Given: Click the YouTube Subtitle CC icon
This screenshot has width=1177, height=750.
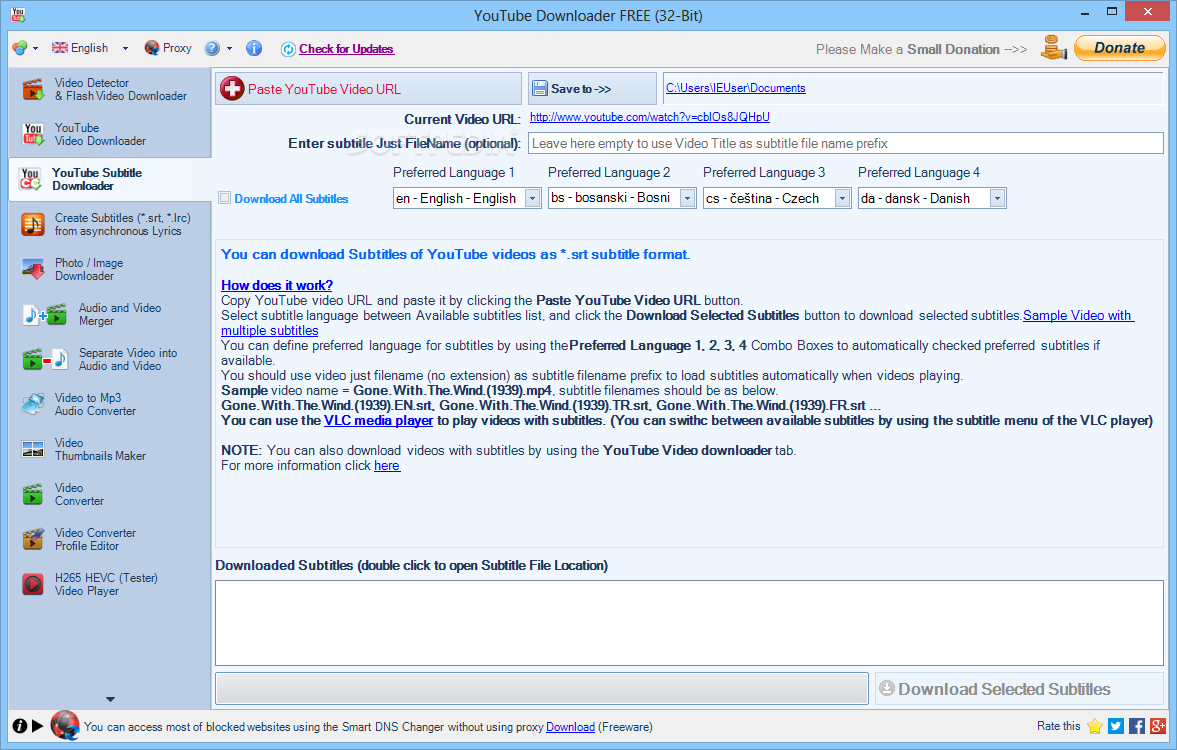Looking at the screenshot, I should pos(30,179).
